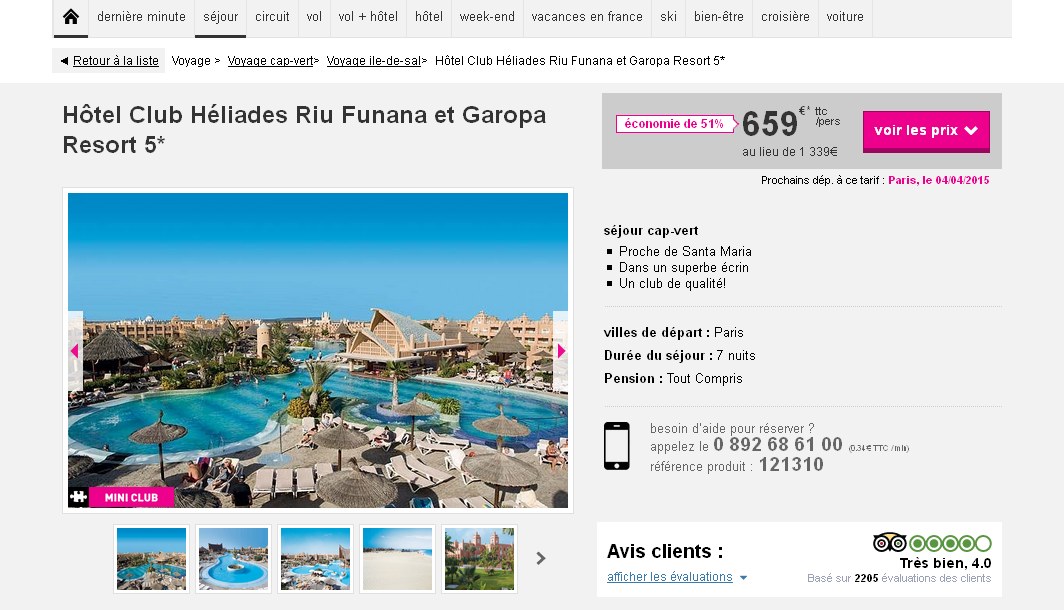Image resolution: width=1064 pixels, height=610 pixels.
Task: Follow the Voyage cap-vert breadcrumb link
Action: click(x=271, y=61)
